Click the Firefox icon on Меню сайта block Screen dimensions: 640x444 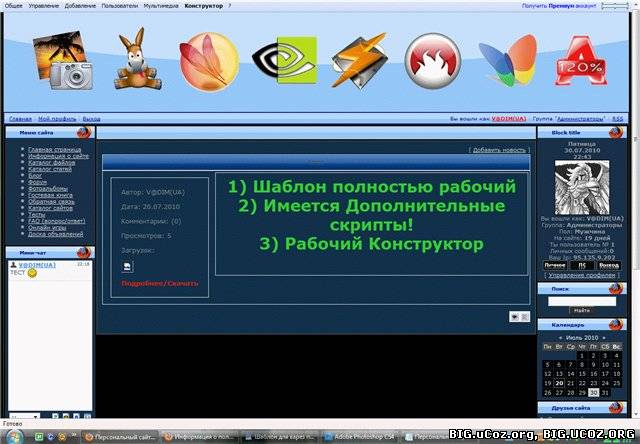84,133
